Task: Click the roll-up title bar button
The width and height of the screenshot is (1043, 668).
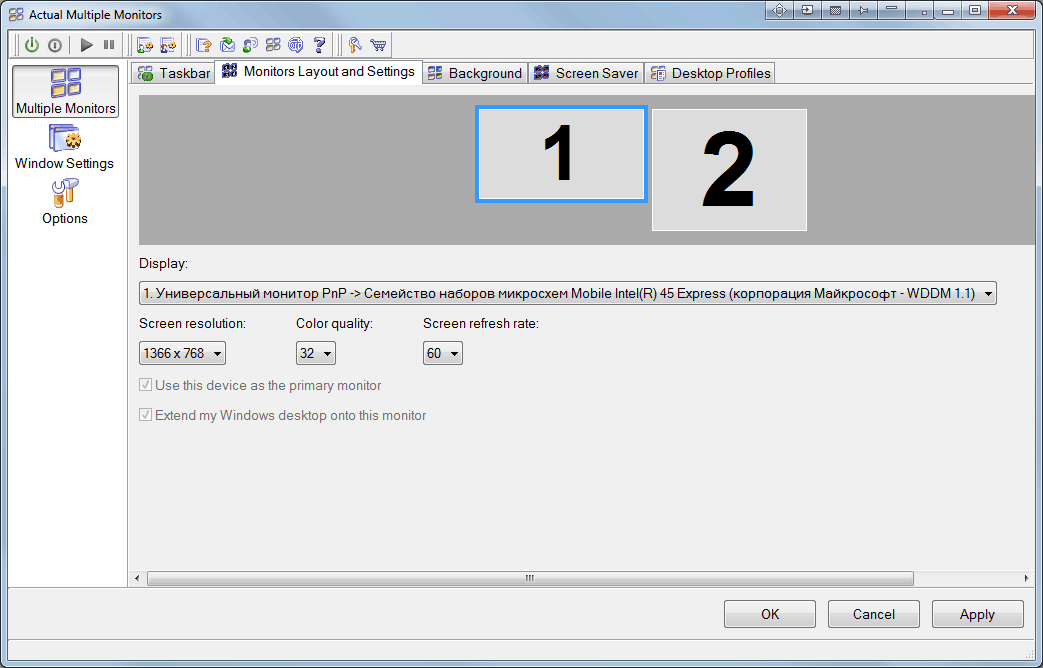Action: pyautogui.click(x=891, y=10)
